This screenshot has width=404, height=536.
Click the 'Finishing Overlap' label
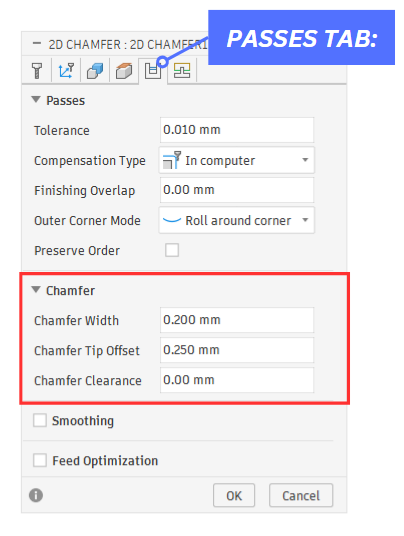coord(85,191)
